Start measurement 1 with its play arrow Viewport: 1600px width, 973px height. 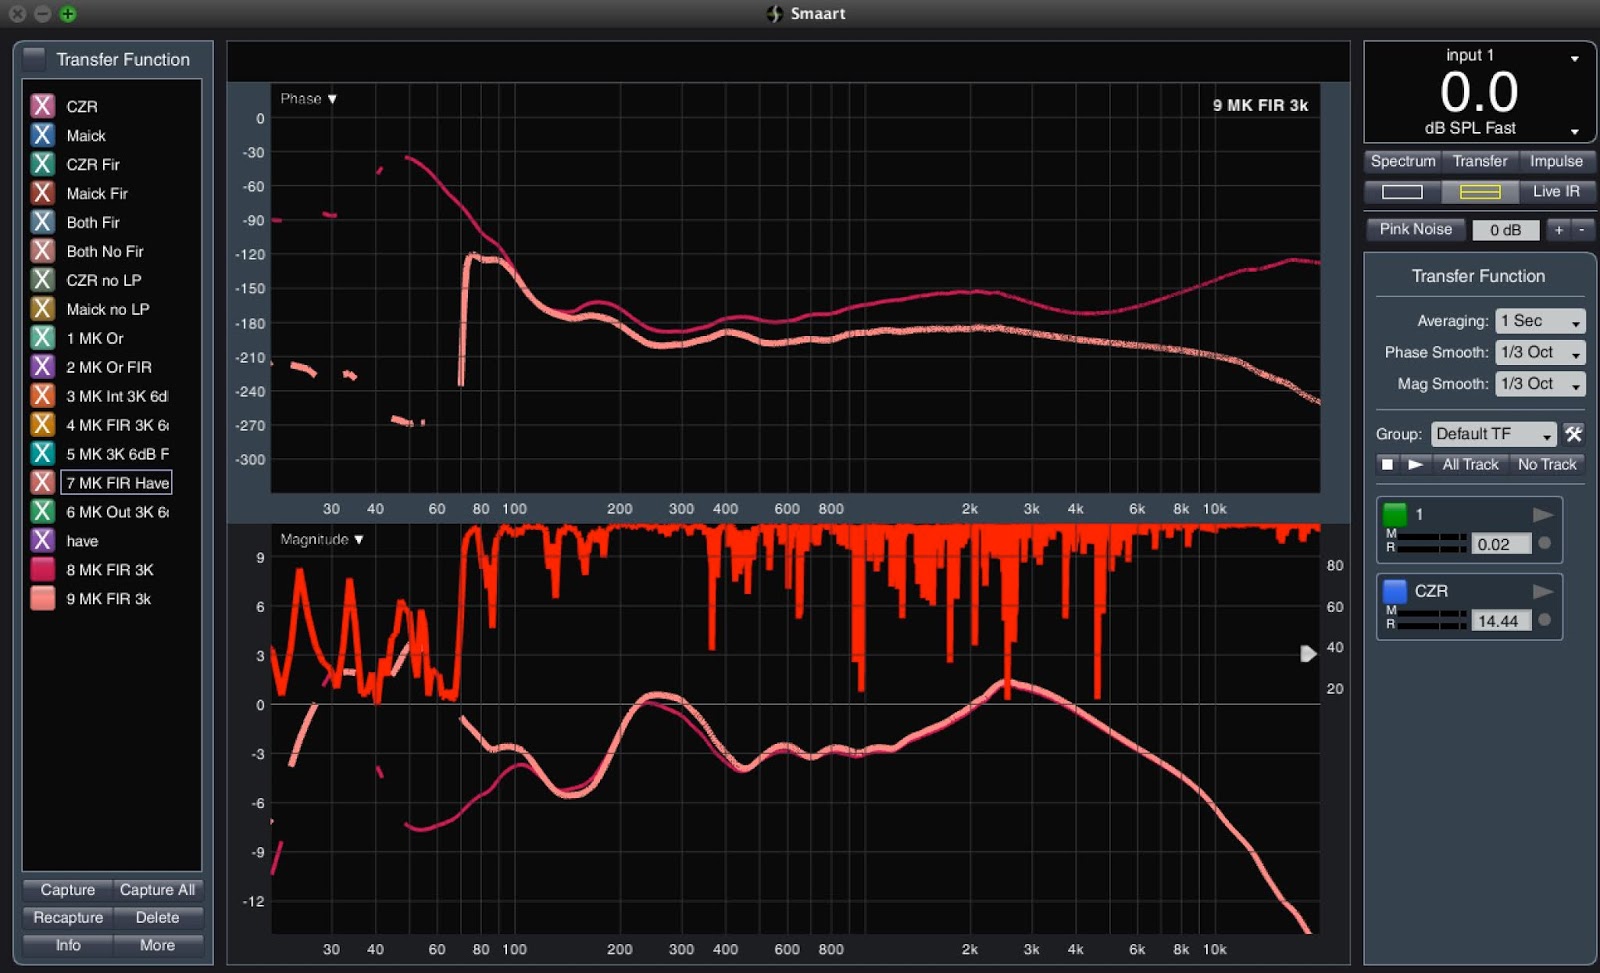click(x=1543, y=515)
